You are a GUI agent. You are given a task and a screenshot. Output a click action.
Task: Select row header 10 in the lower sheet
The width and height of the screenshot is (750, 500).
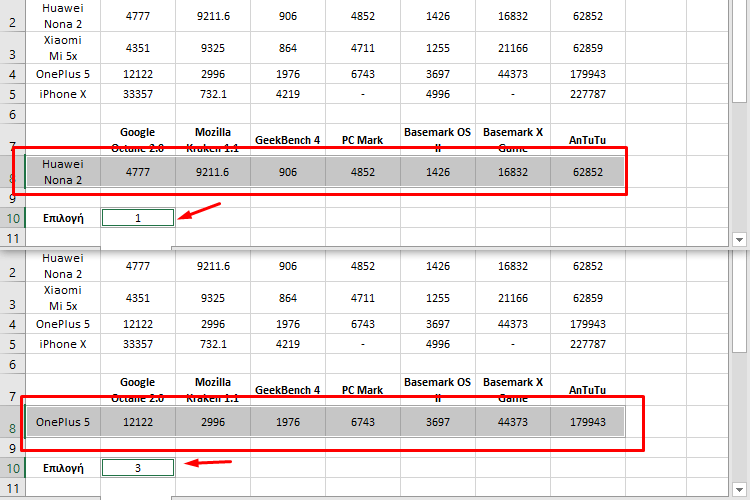click(x=12, y=468)
